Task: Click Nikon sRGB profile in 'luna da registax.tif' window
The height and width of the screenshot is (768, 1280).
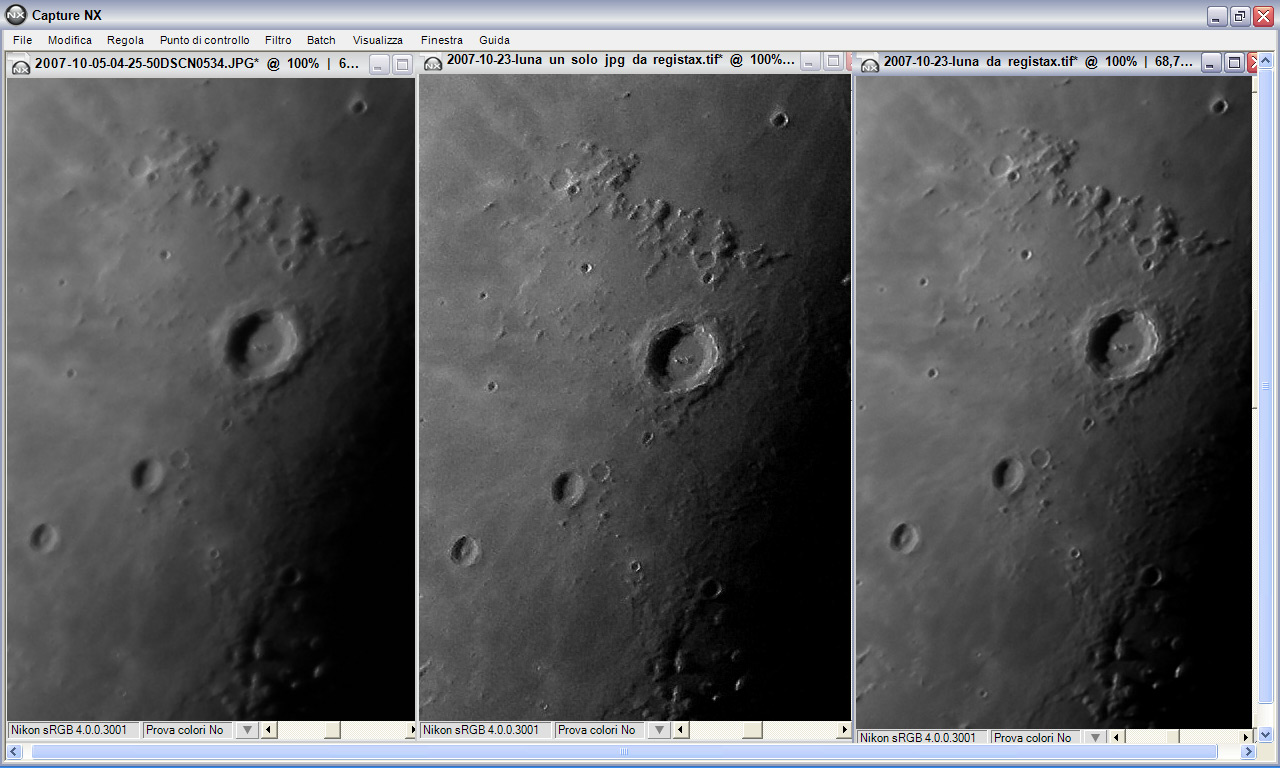Action: pyautogui.click(x=923, y=737)
